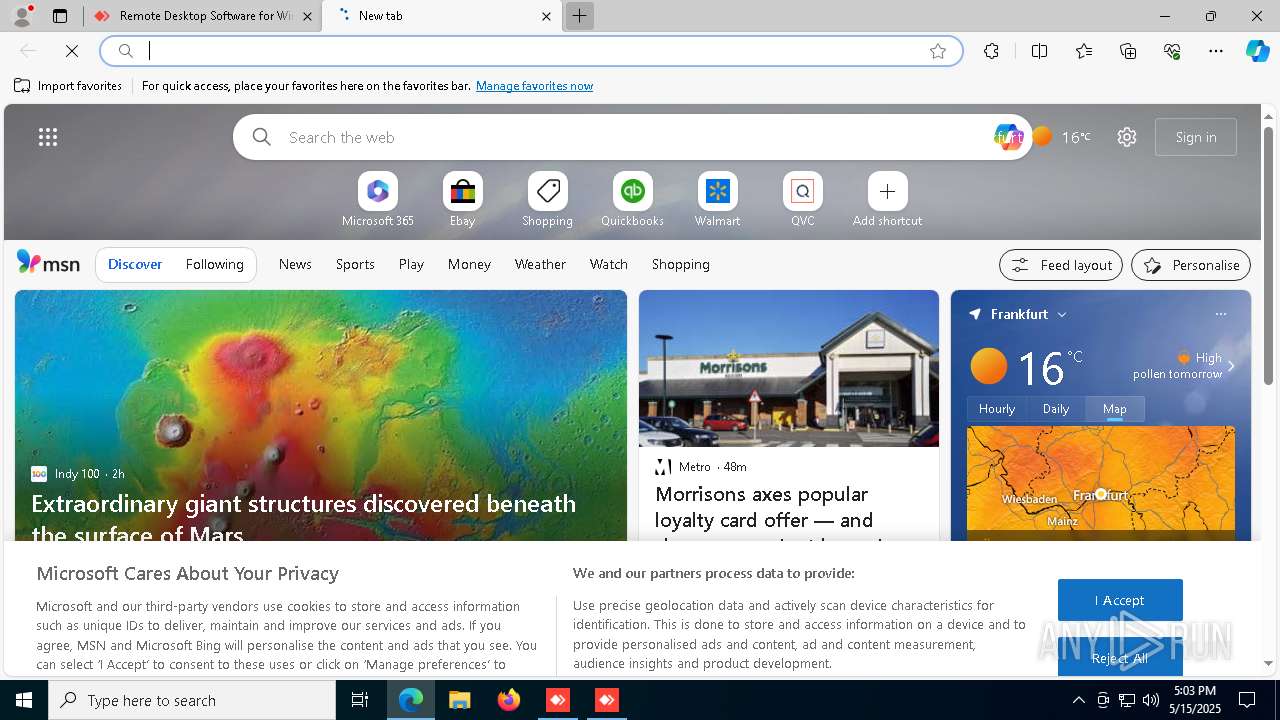The width and height of the screenshot is (1280, 720).
Task: Open Windows Start menu
Action: [x=24, y=700]
